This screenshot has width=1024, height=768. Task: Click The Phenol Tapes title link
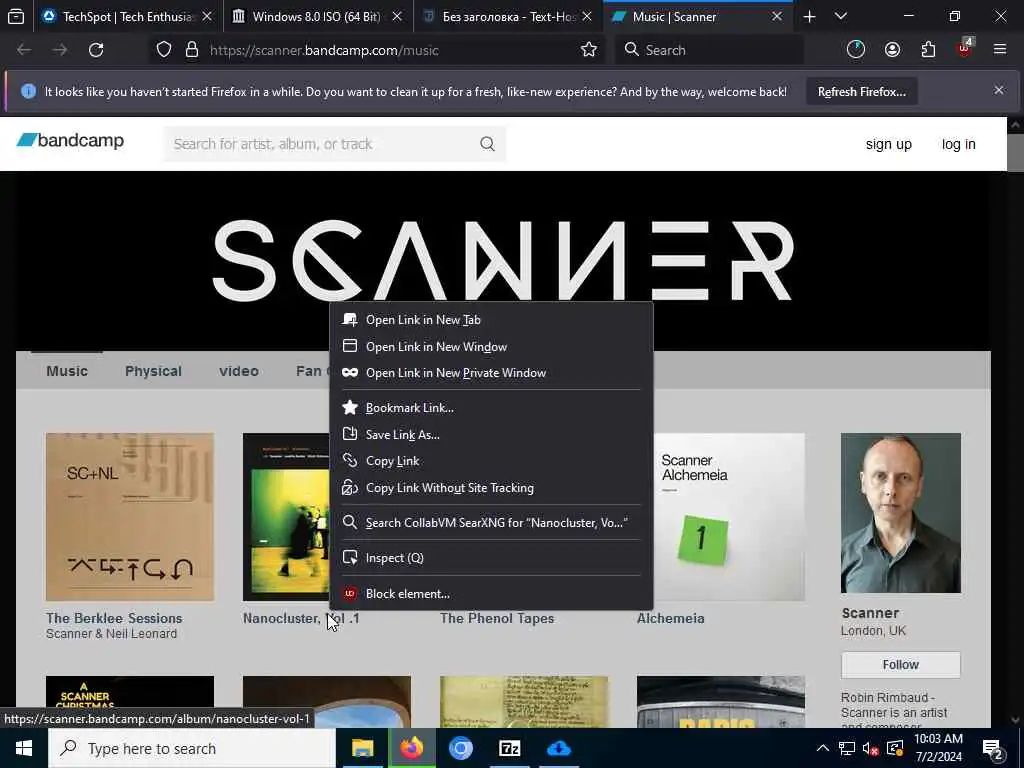496,618
